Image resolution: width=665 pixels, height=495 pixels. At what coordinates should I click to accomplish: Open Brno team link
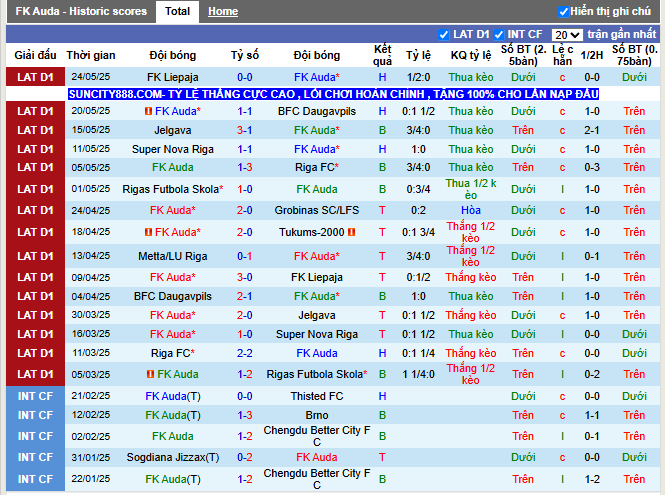(x=317, y=415)
